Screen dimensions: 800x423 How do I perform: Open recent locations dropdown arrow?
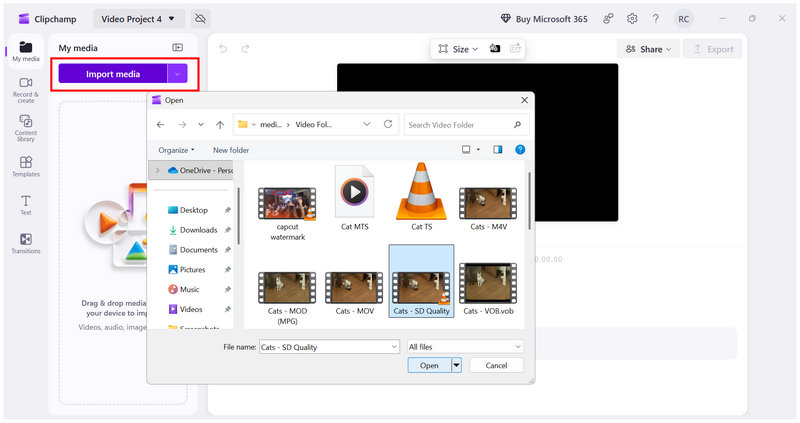(201, 125)
